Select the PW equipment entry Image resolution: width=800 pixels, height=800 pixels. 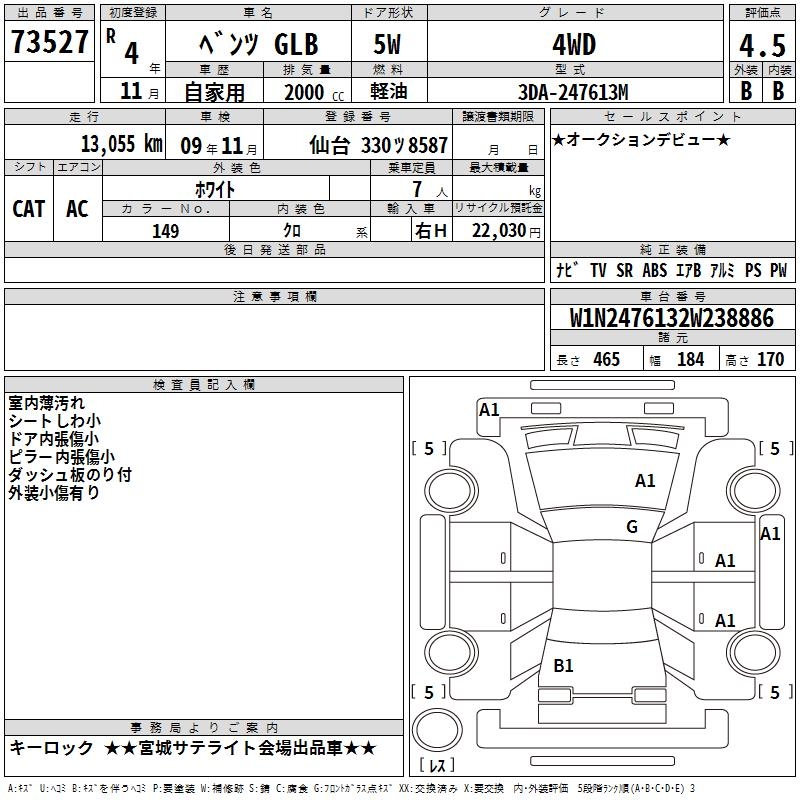click(x=779, y=270)
